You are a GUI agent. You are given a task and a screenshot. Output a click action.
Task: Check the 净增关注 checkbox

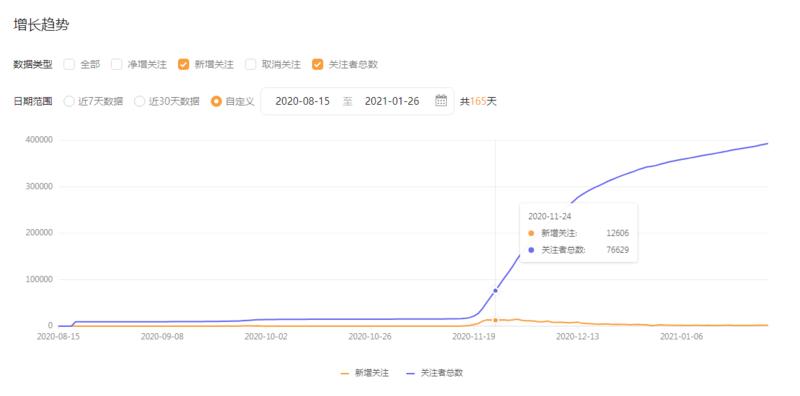click(117, 64)
